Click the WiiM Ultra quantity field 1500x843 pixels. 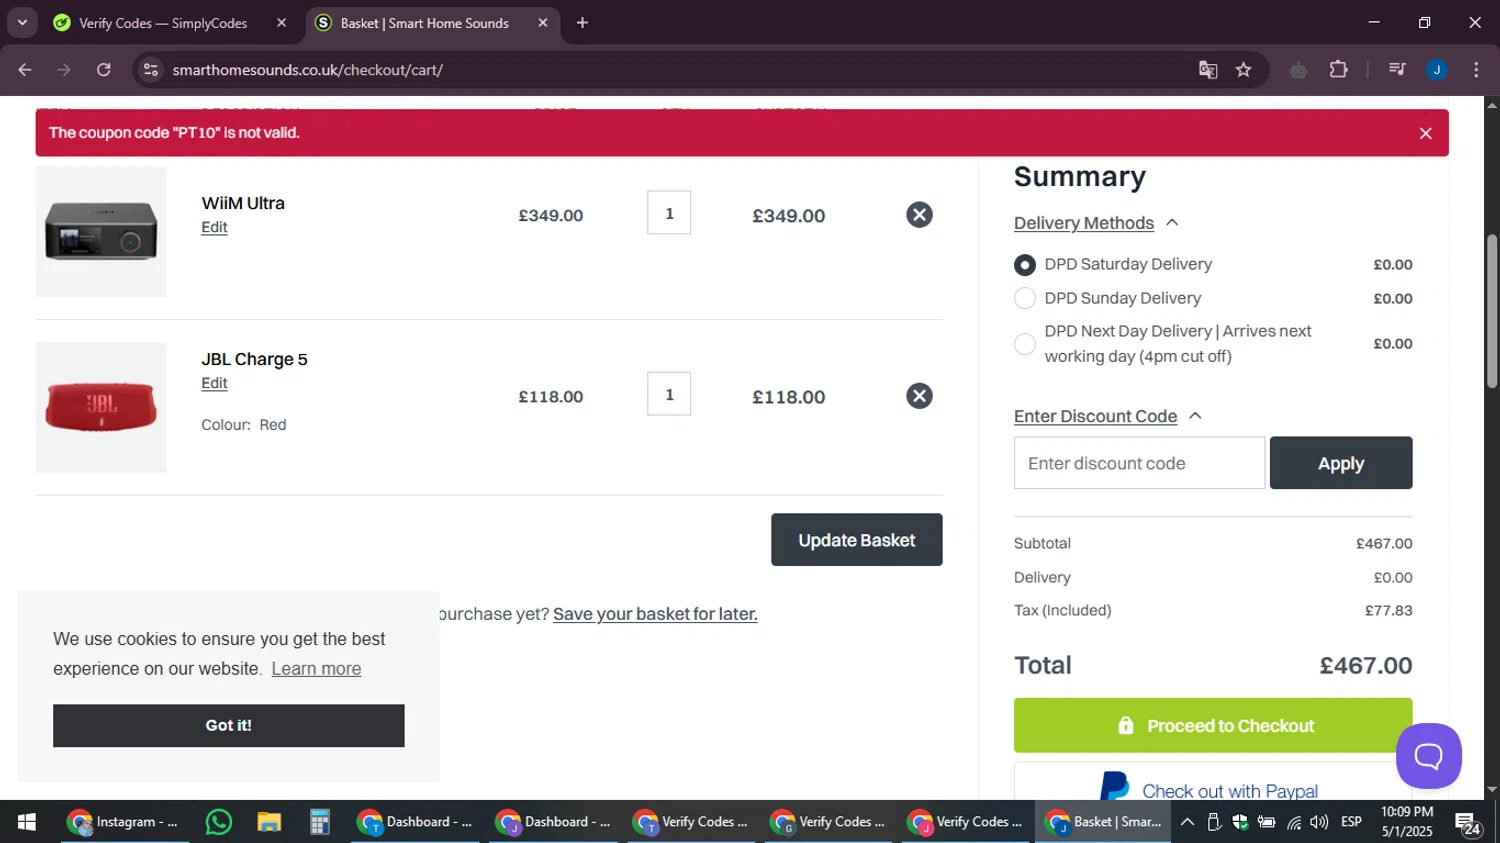point(669,213)
